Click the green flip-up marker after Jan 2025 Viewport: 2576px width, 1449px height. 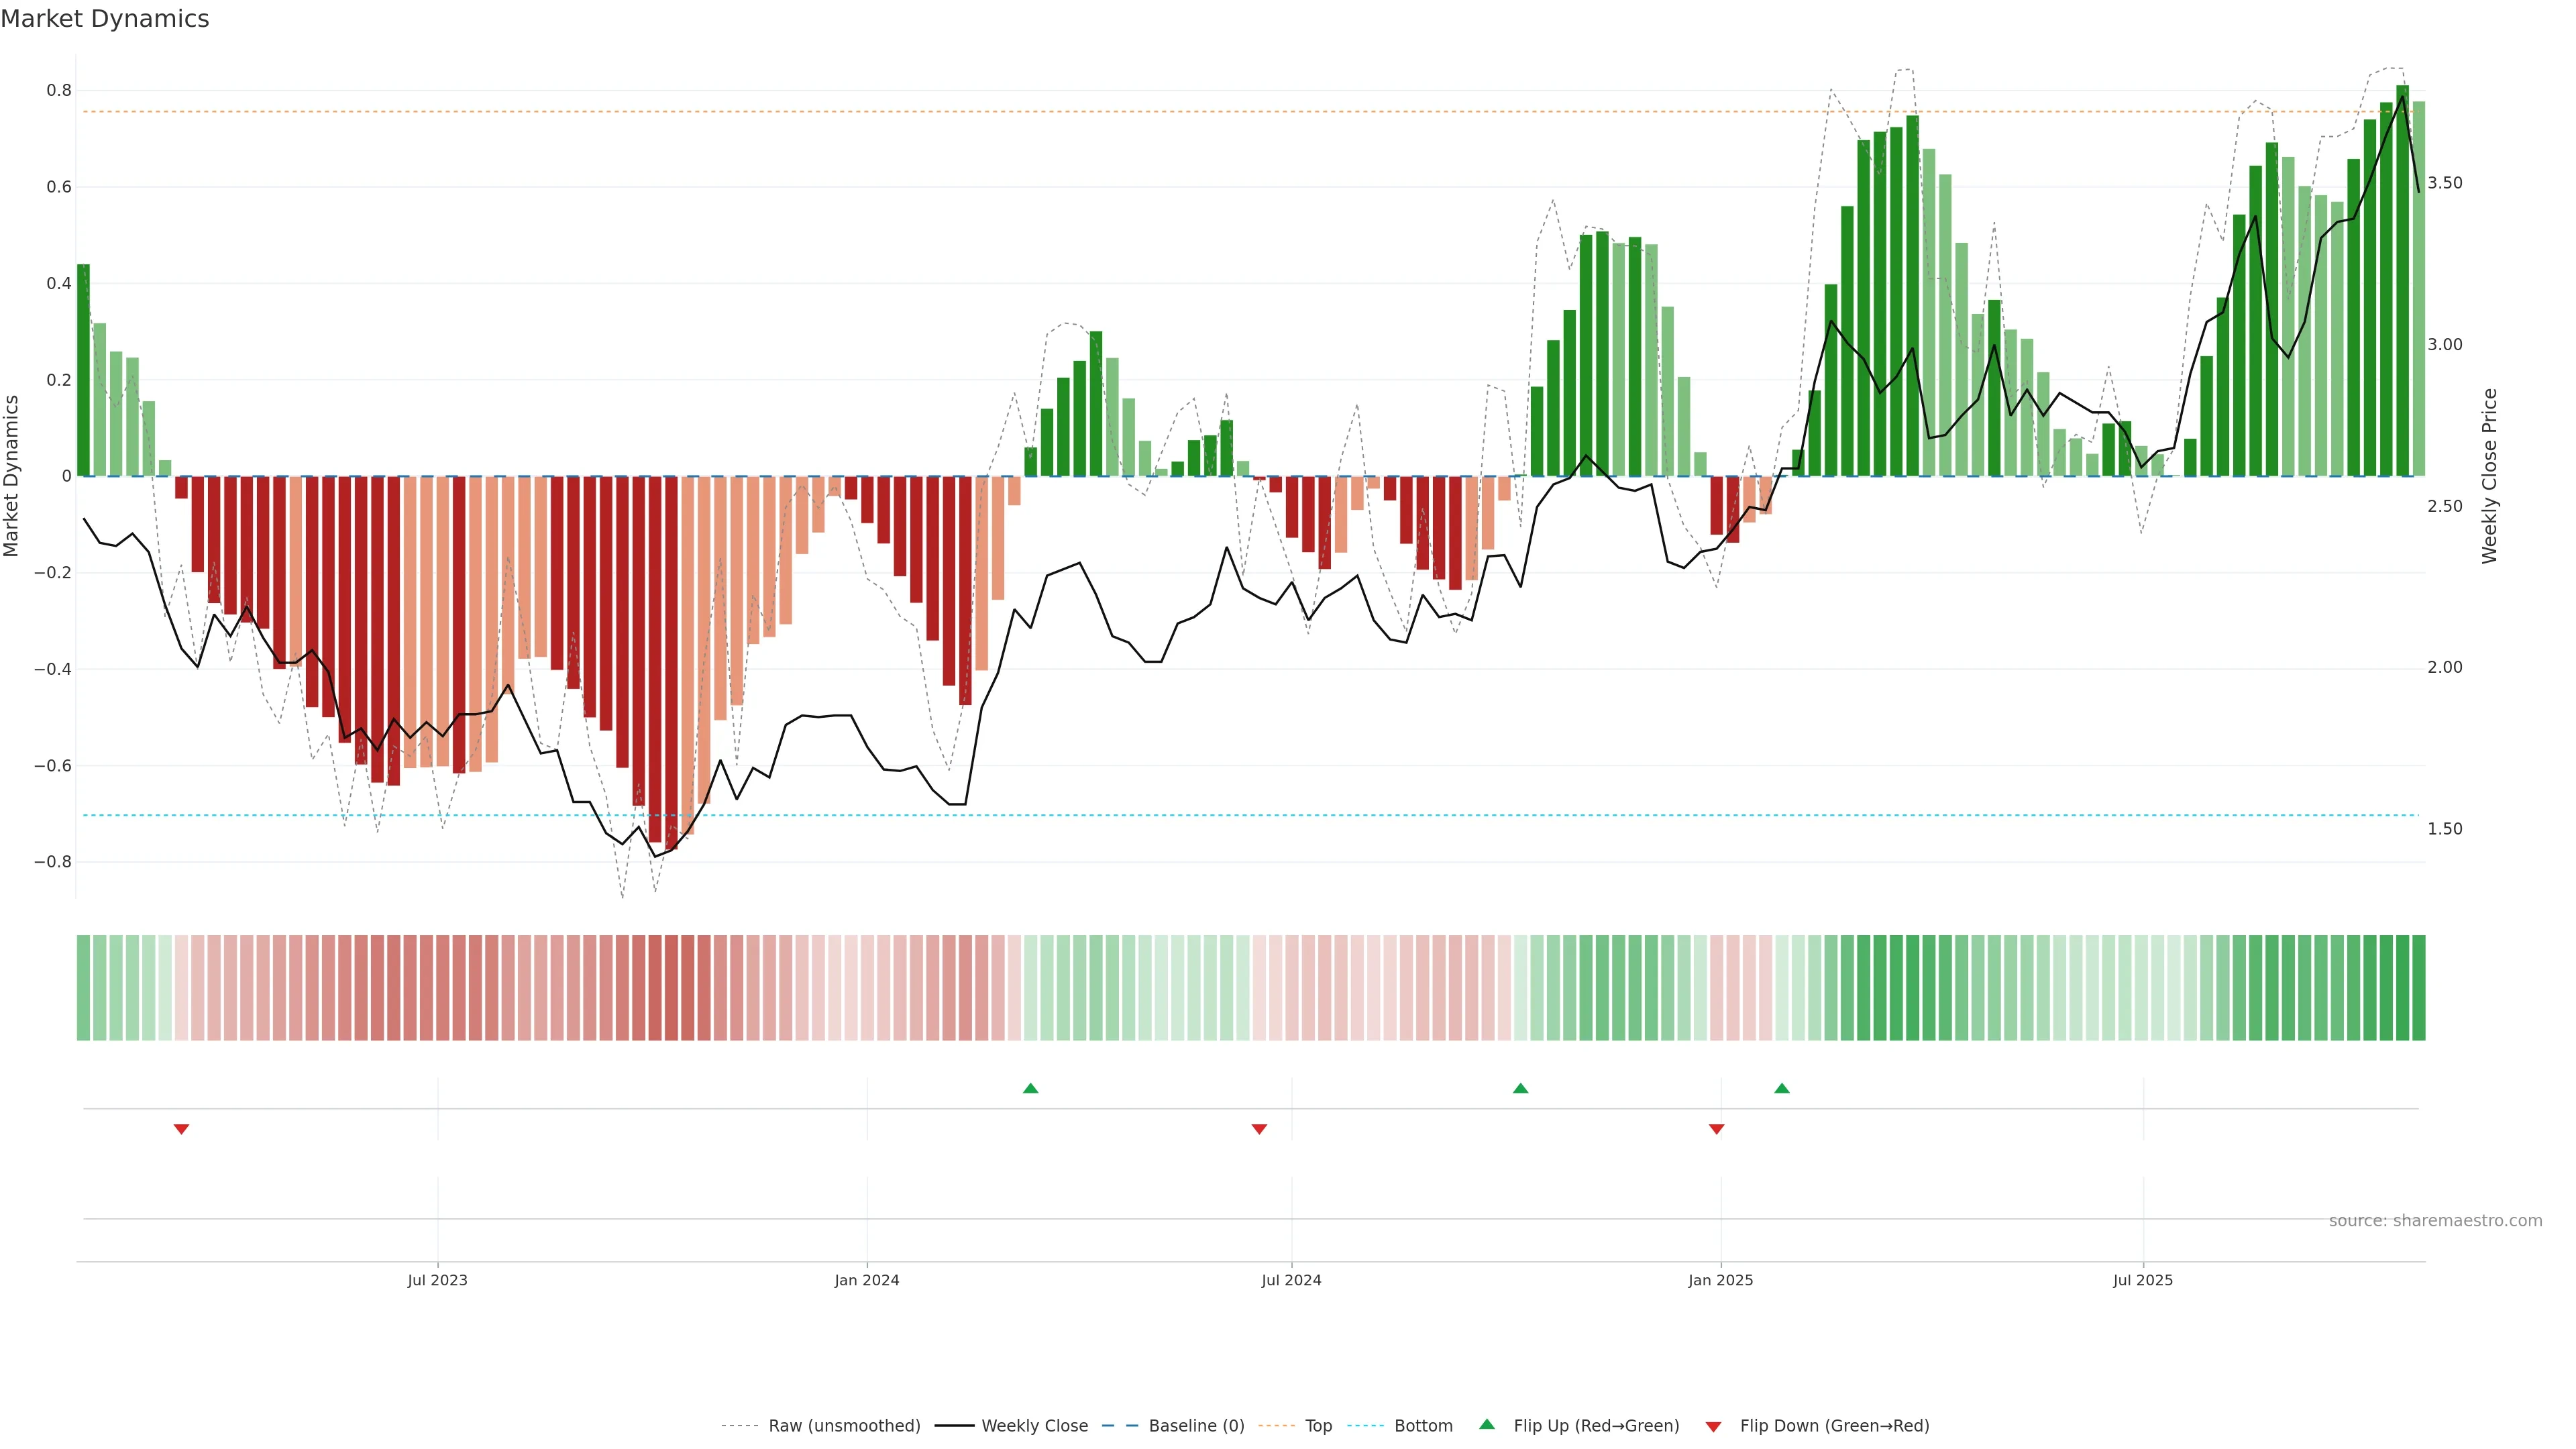click(1781, 1088)
